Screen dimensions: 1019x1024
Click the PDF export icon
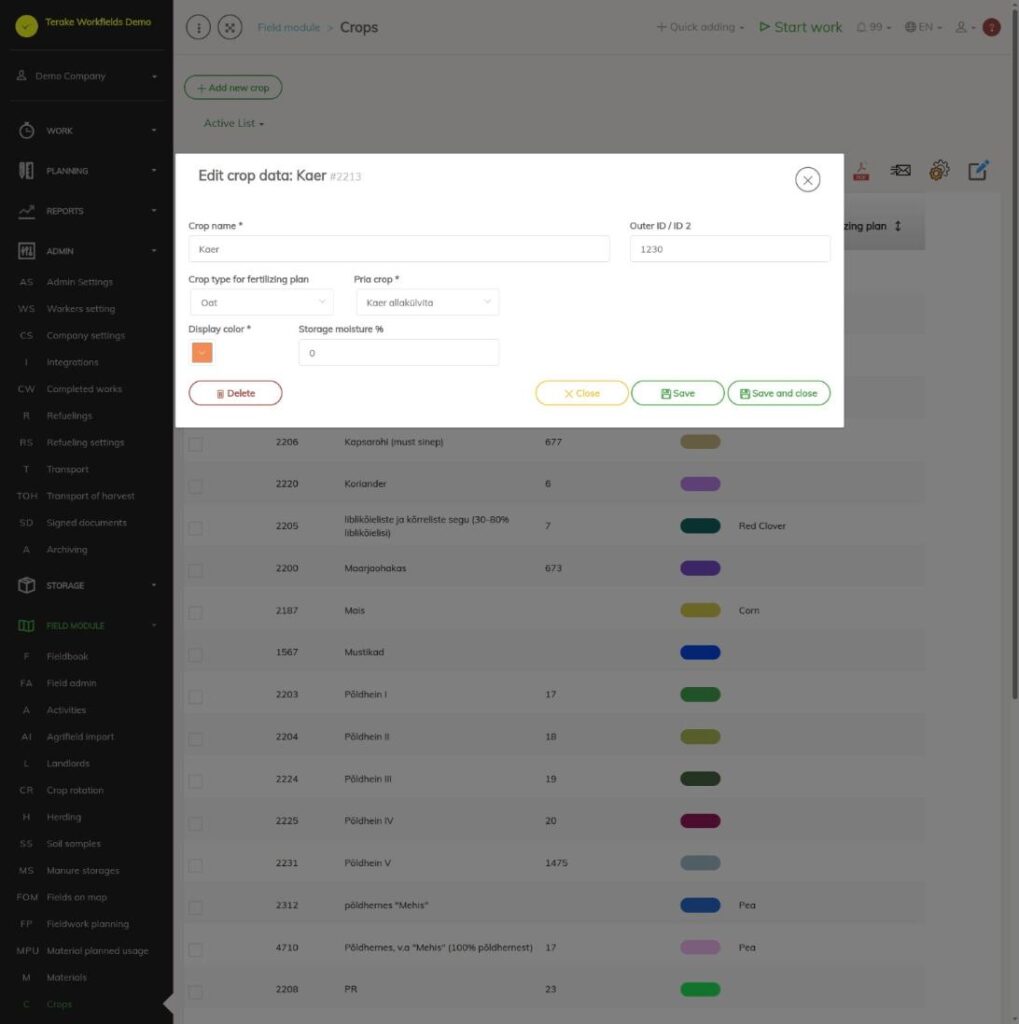coord(861,171)
